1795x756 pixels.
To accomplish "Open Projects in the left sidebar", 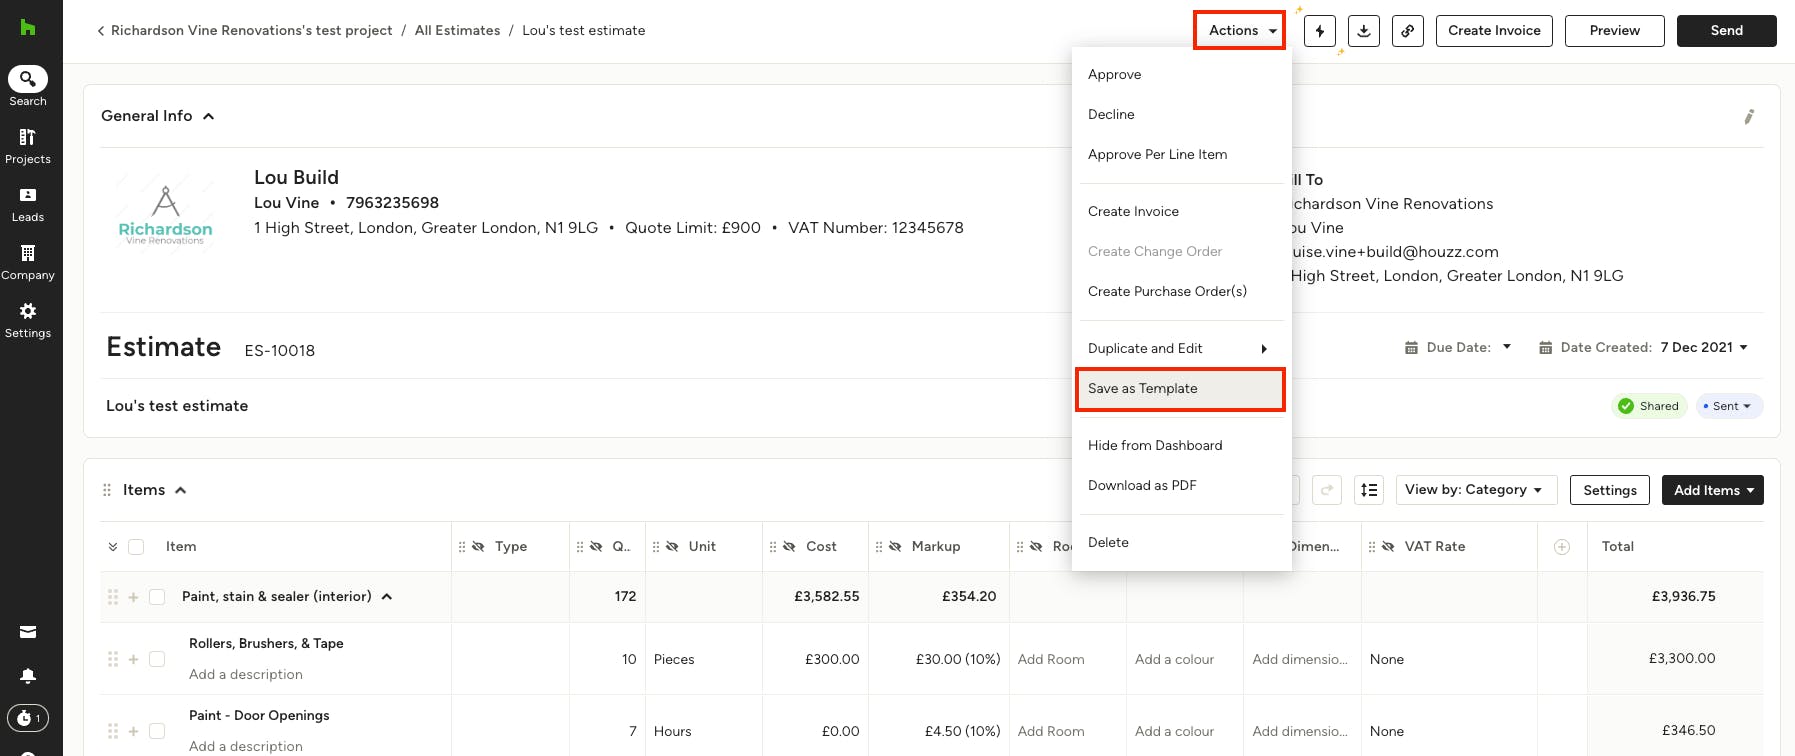I will point(28,146).
